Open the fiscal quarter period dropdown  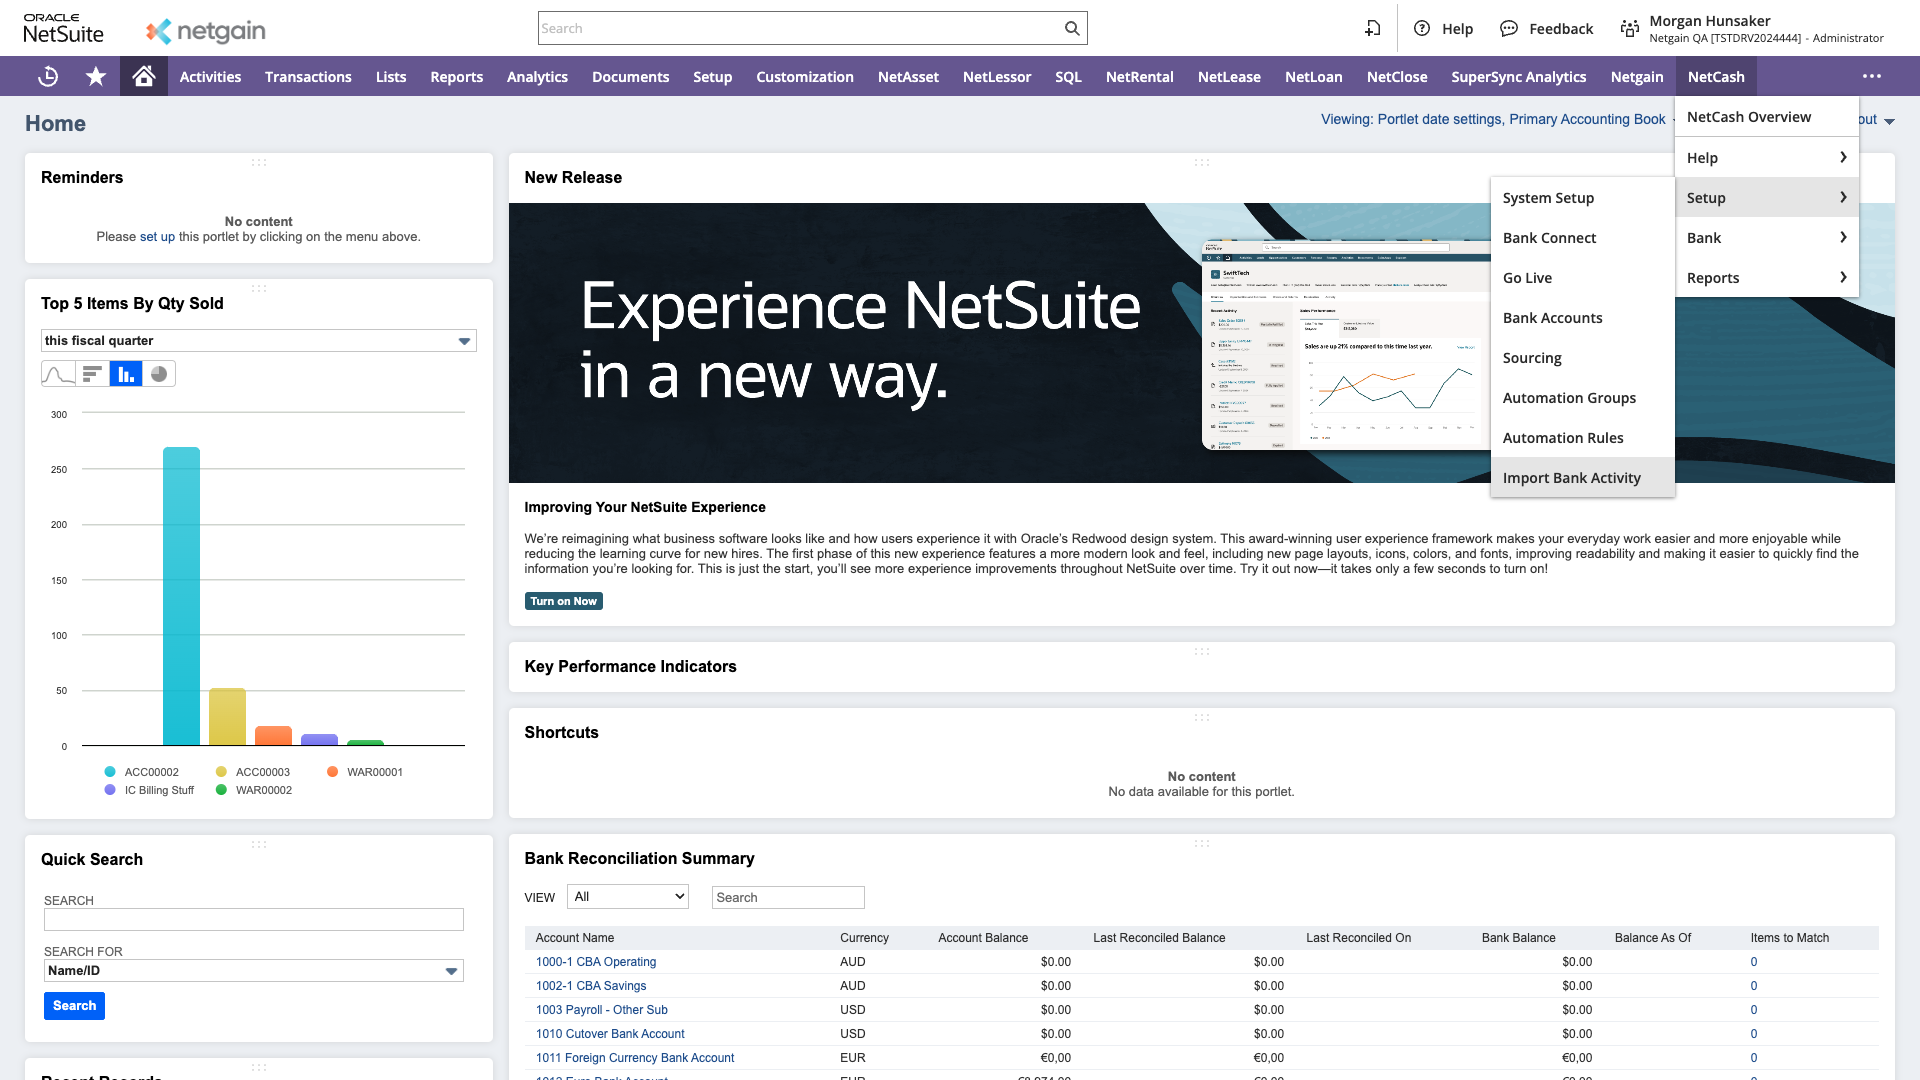(x=259, y=341)
